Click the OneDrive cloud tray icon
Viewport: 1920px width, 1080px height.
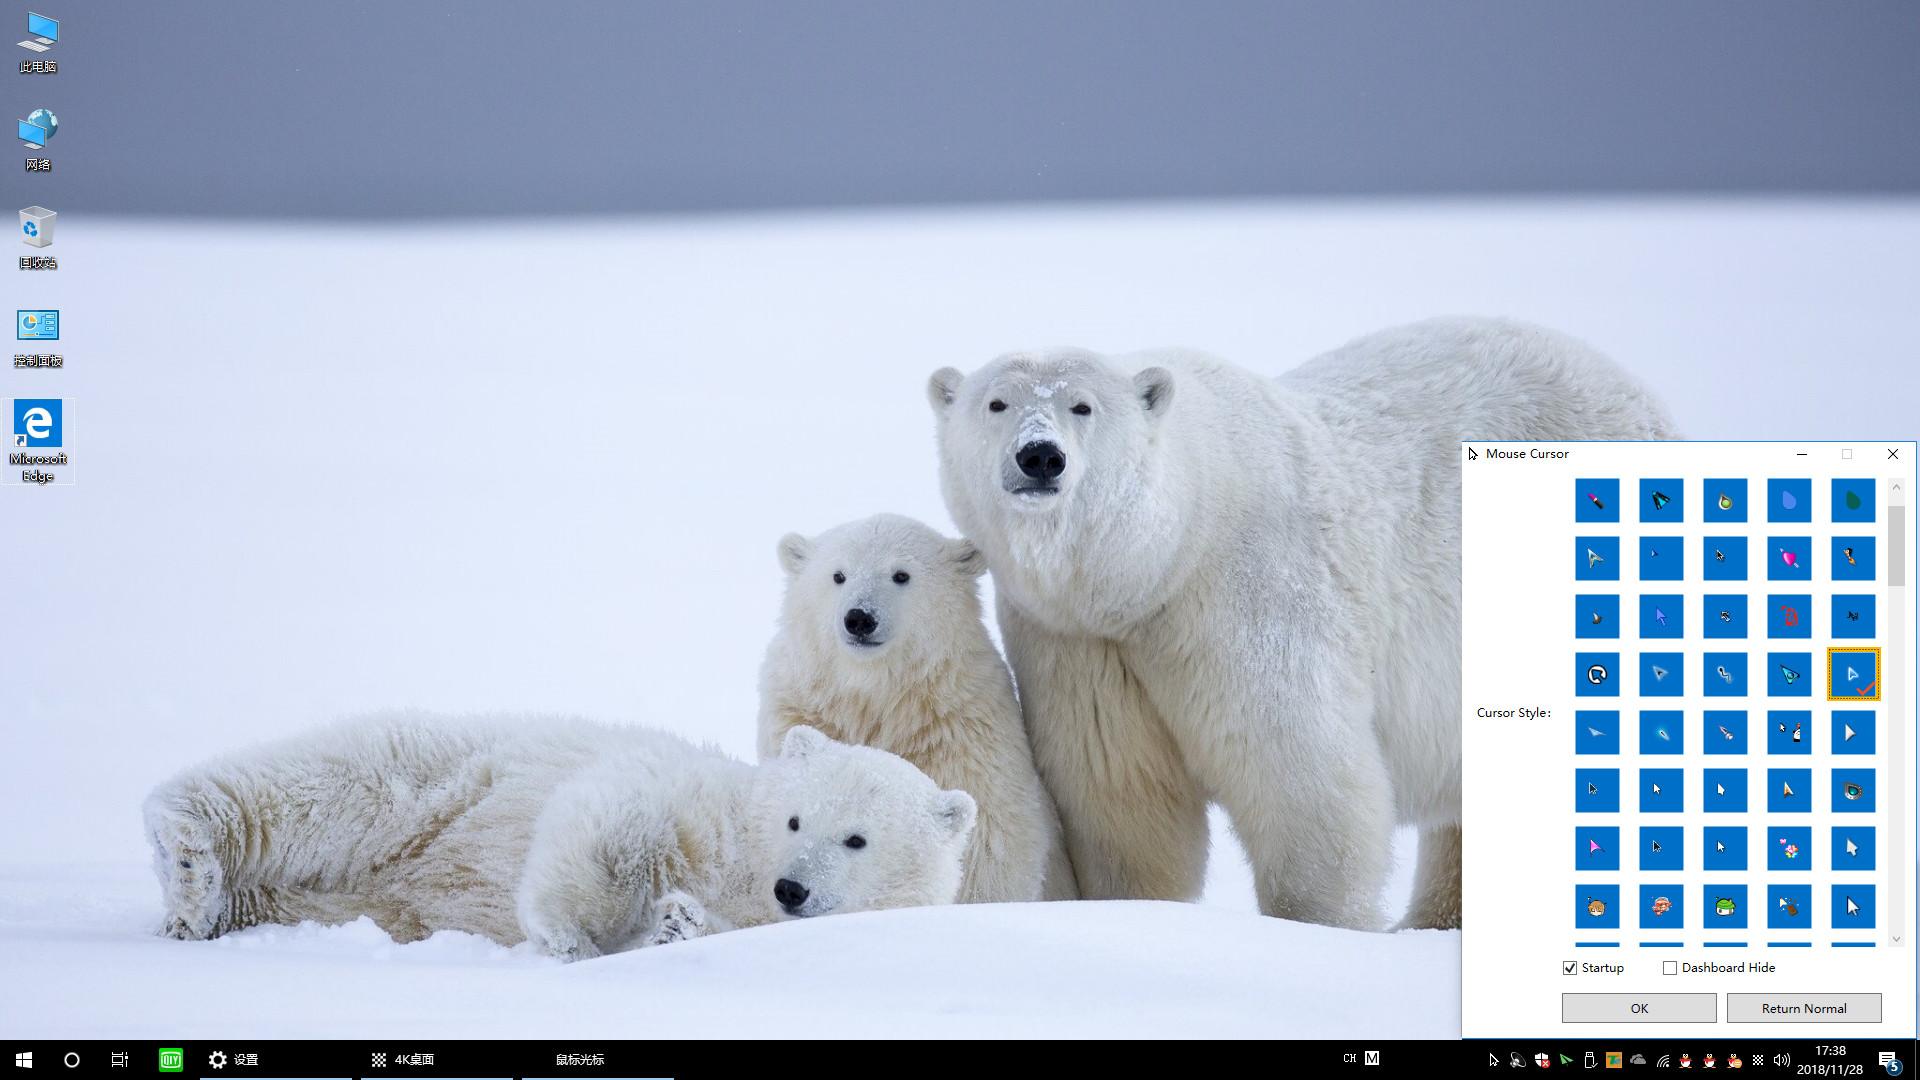pyautogui.click(x=1638, y=1060)
